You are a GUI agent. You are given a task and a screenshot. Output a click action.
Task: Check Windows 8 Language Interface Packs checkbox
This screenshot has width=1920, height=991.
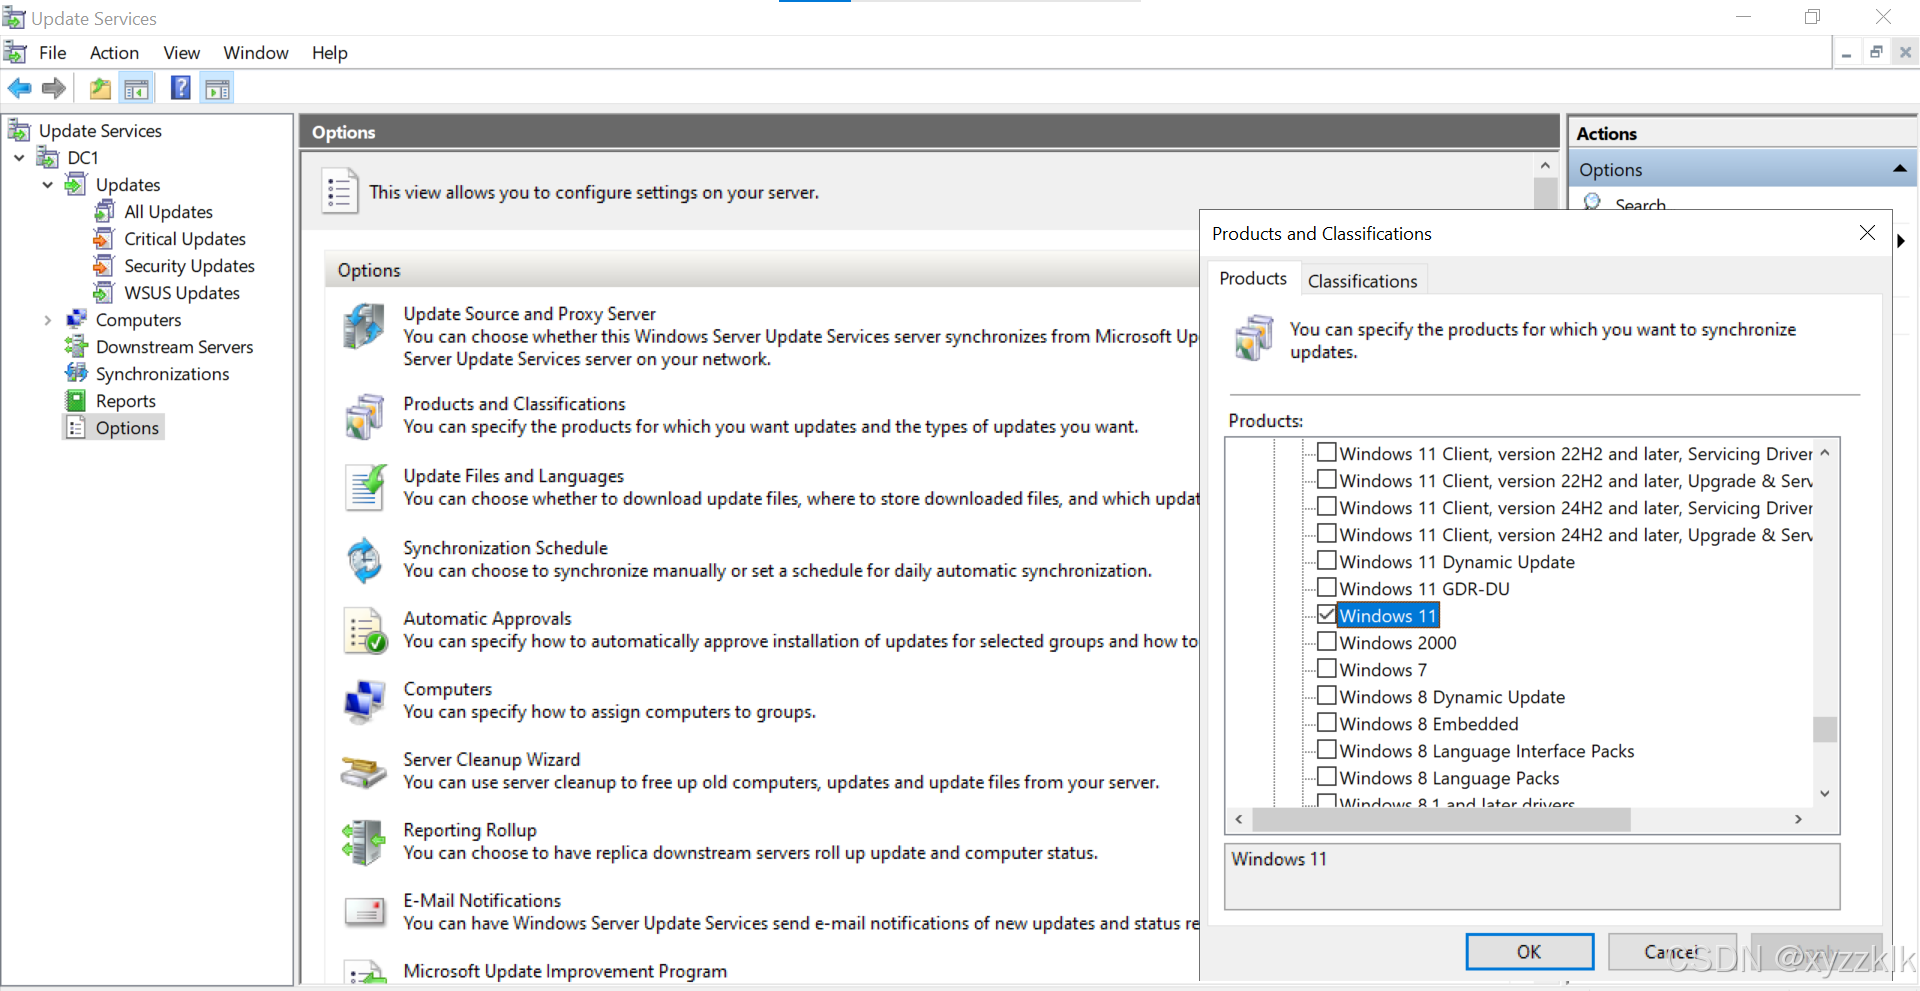(1327, 749)
